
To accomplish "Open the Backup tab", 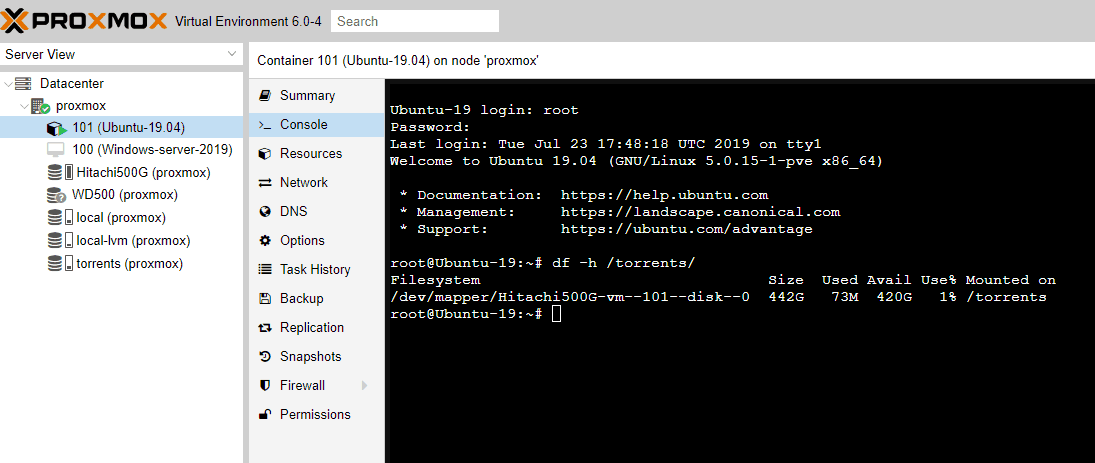I will tap(316, 299).
